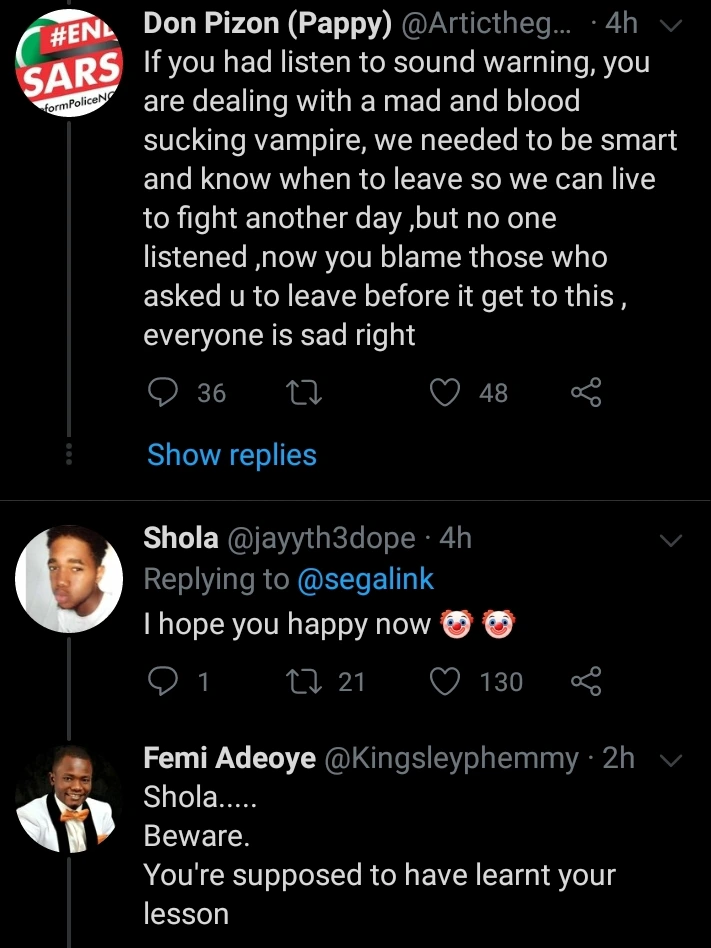This screenshot has width=711, height=948.
Task: Reply to Don Pizon's tweet
Action: [163, 394]
